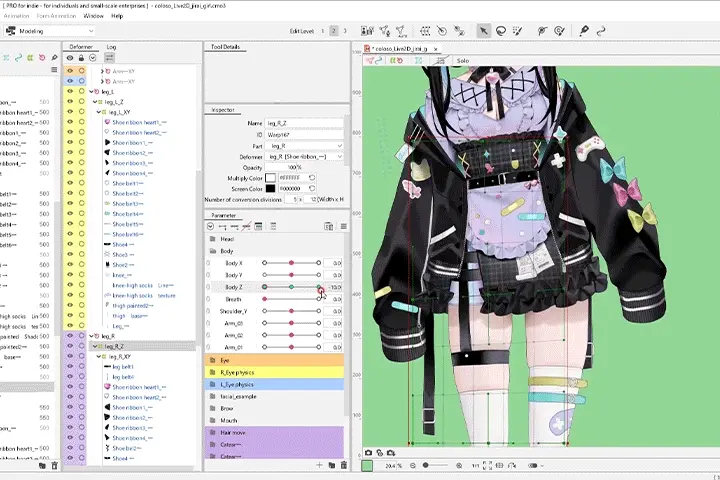This screenshot has width=720, height=480.
Task: Select the Deformer tab
Action: click(x=81, y=47)
